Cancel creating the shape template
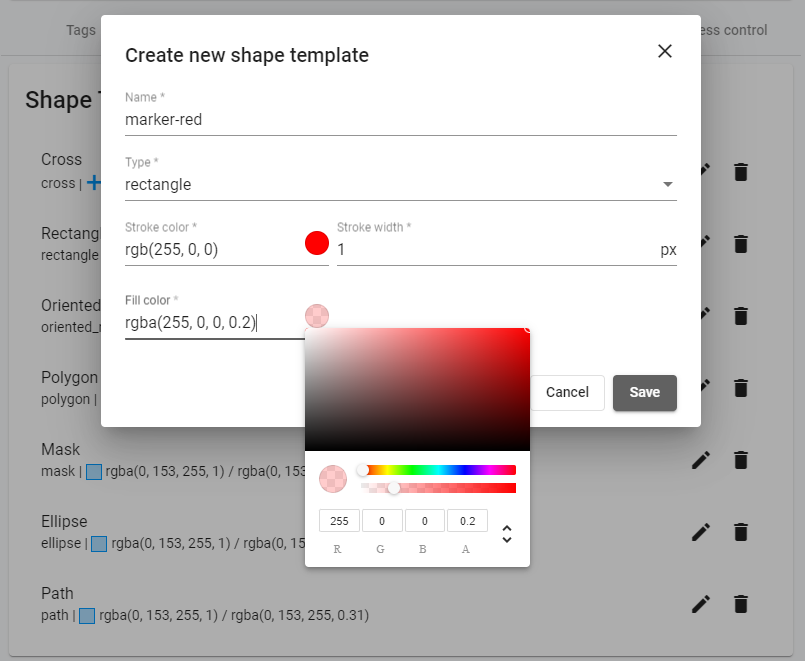805x661 pixels. tap(567, 393)
